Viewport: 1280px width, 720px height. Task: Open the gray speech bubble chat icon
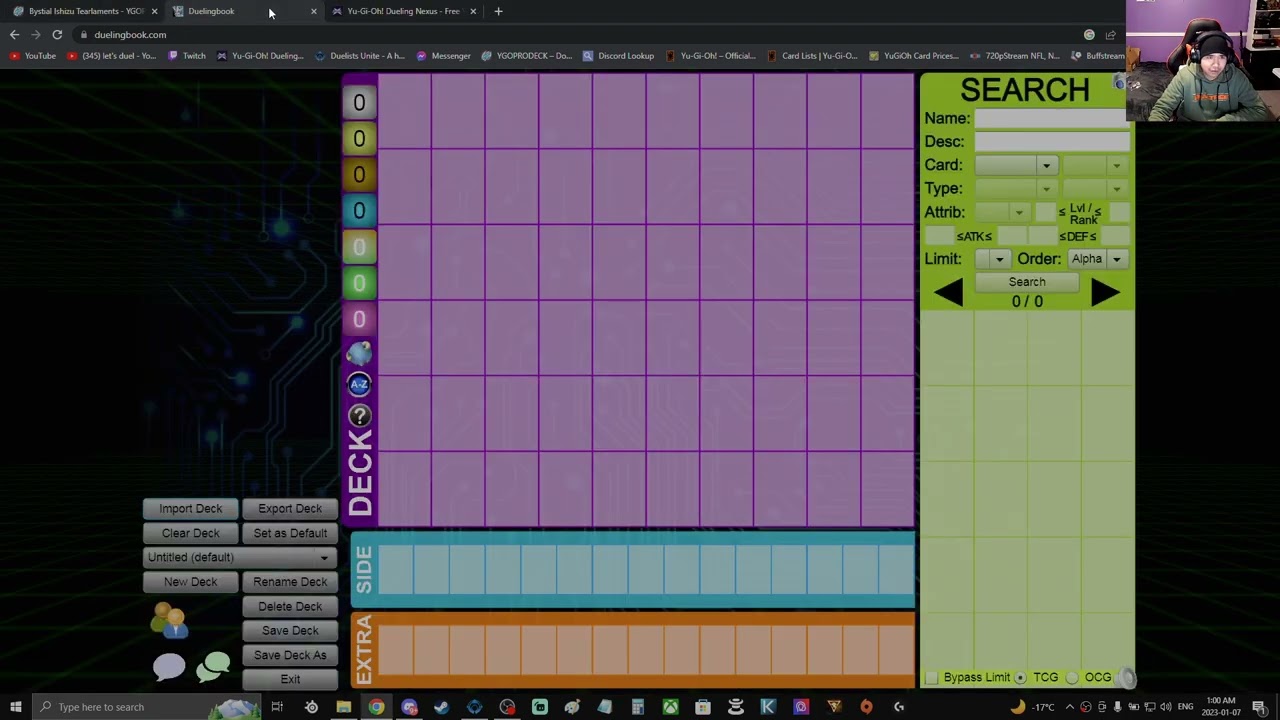click(169, 667)
